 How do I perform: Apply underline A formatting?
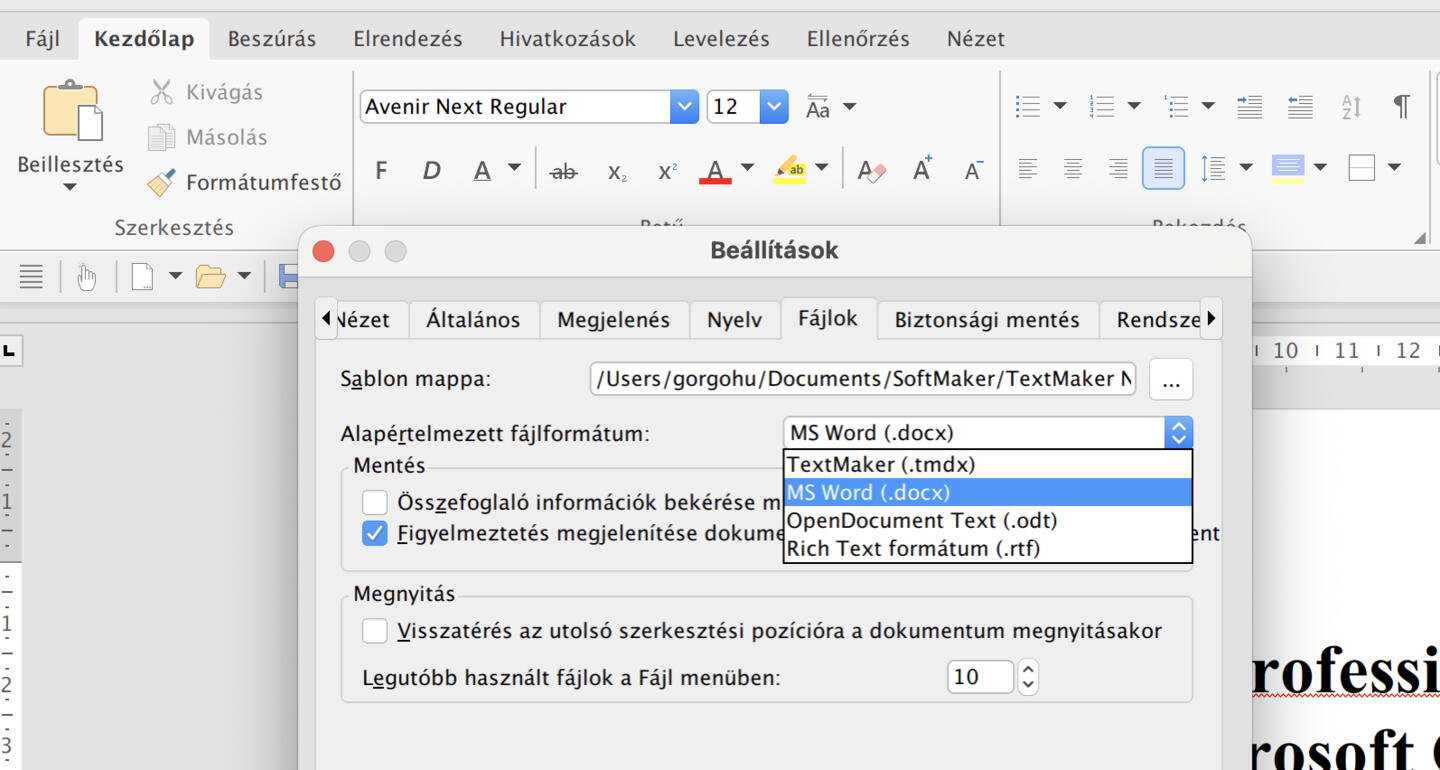click(x=482, y=171)
